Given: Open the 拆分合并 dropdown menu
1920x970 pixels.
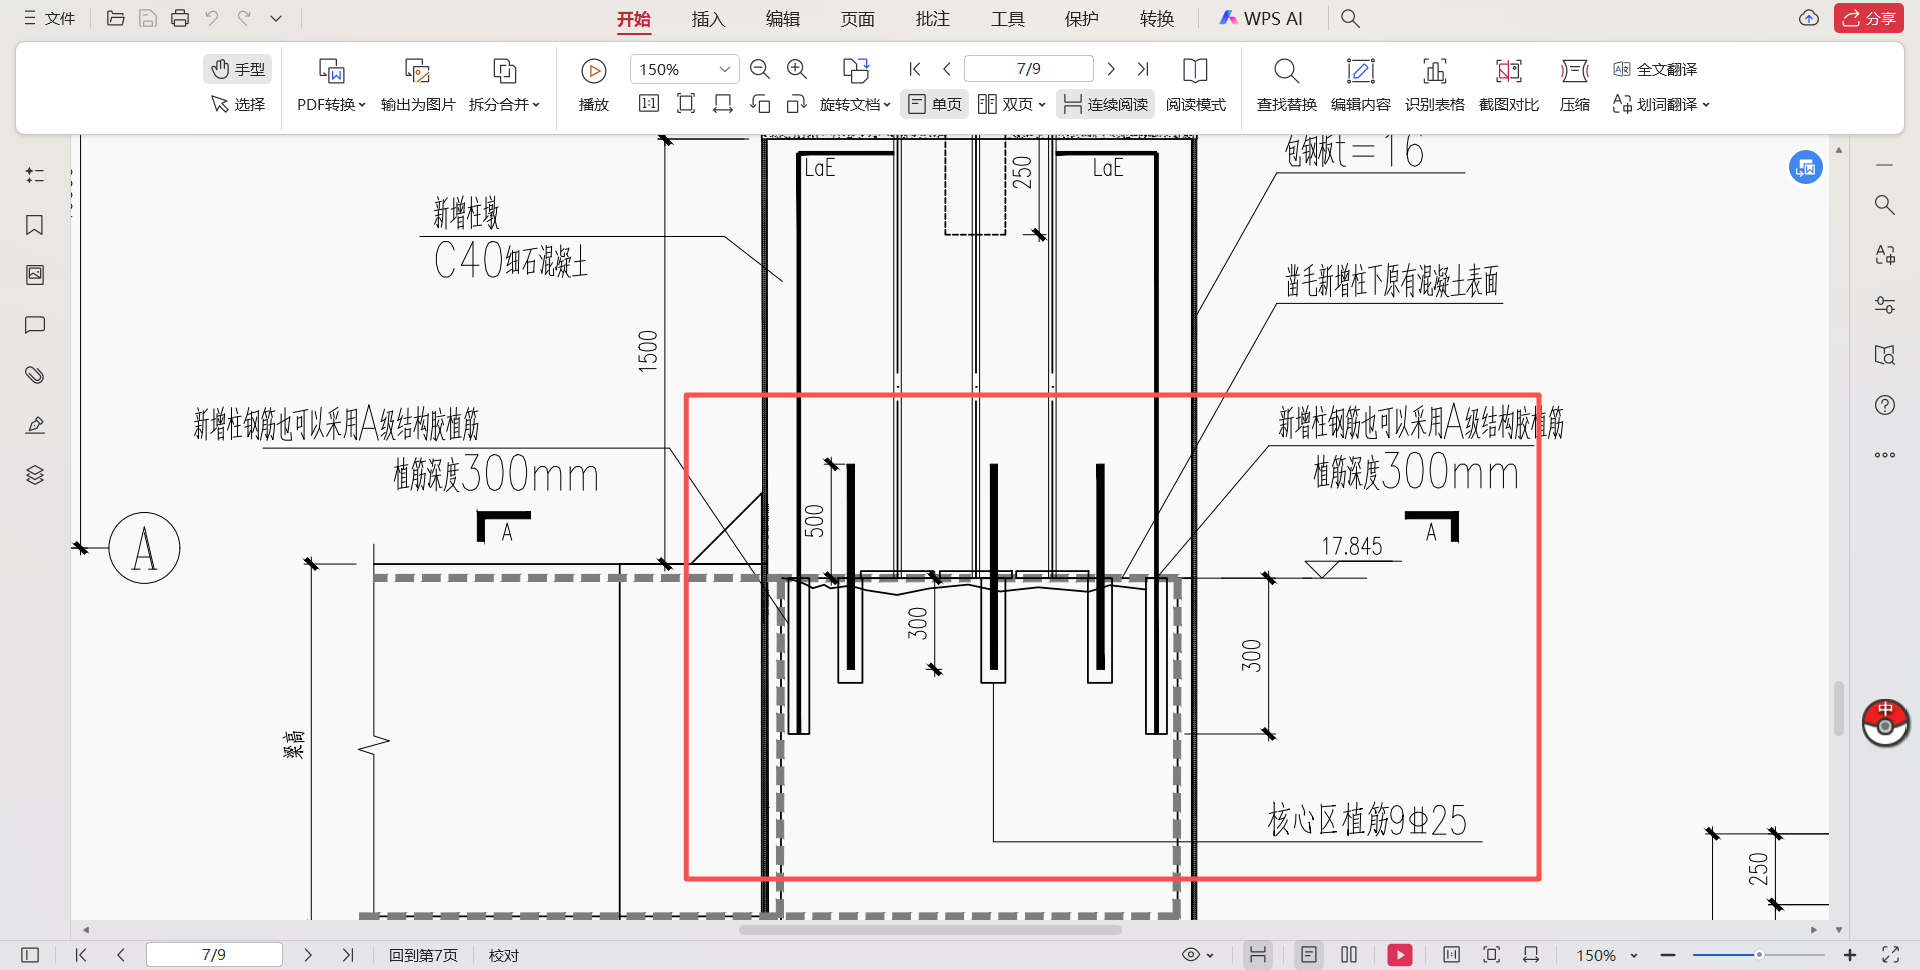Looking at the screenshot, I should tap(504, 104).
